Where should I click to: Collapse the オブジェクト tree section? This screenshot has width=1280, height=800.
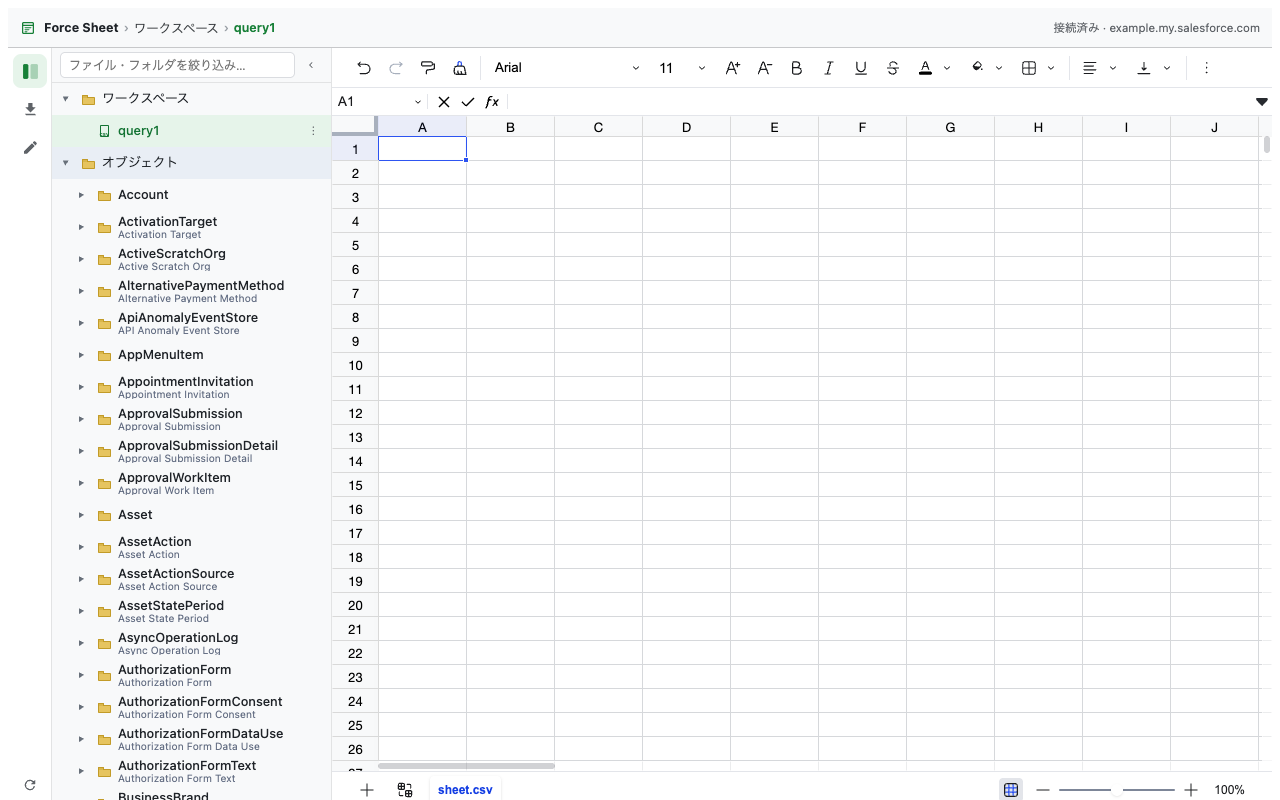click(66, 163)
